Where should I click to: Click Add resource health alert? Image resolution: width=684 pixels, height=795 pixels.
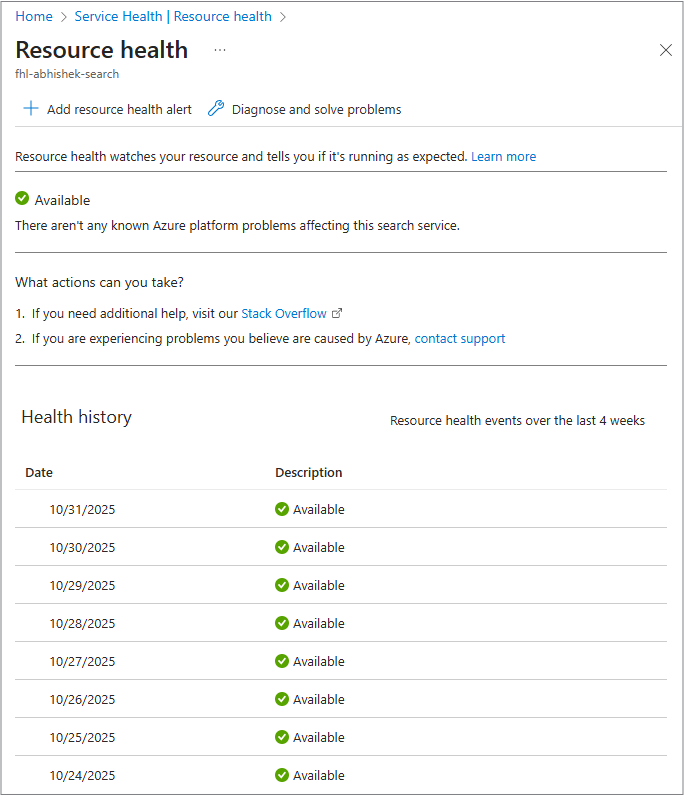[119, 109]
